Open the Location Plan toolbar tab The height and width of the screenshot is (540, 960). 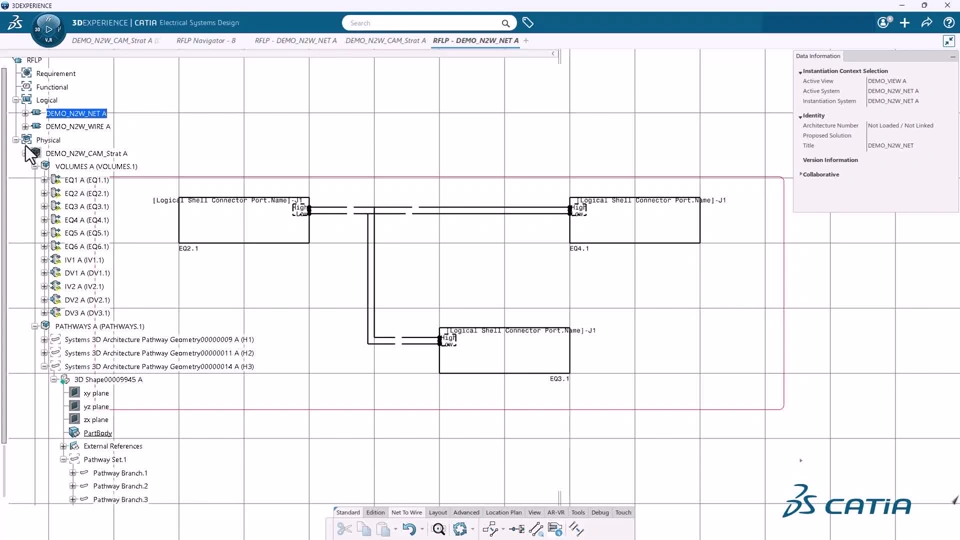tap(504, 512)
